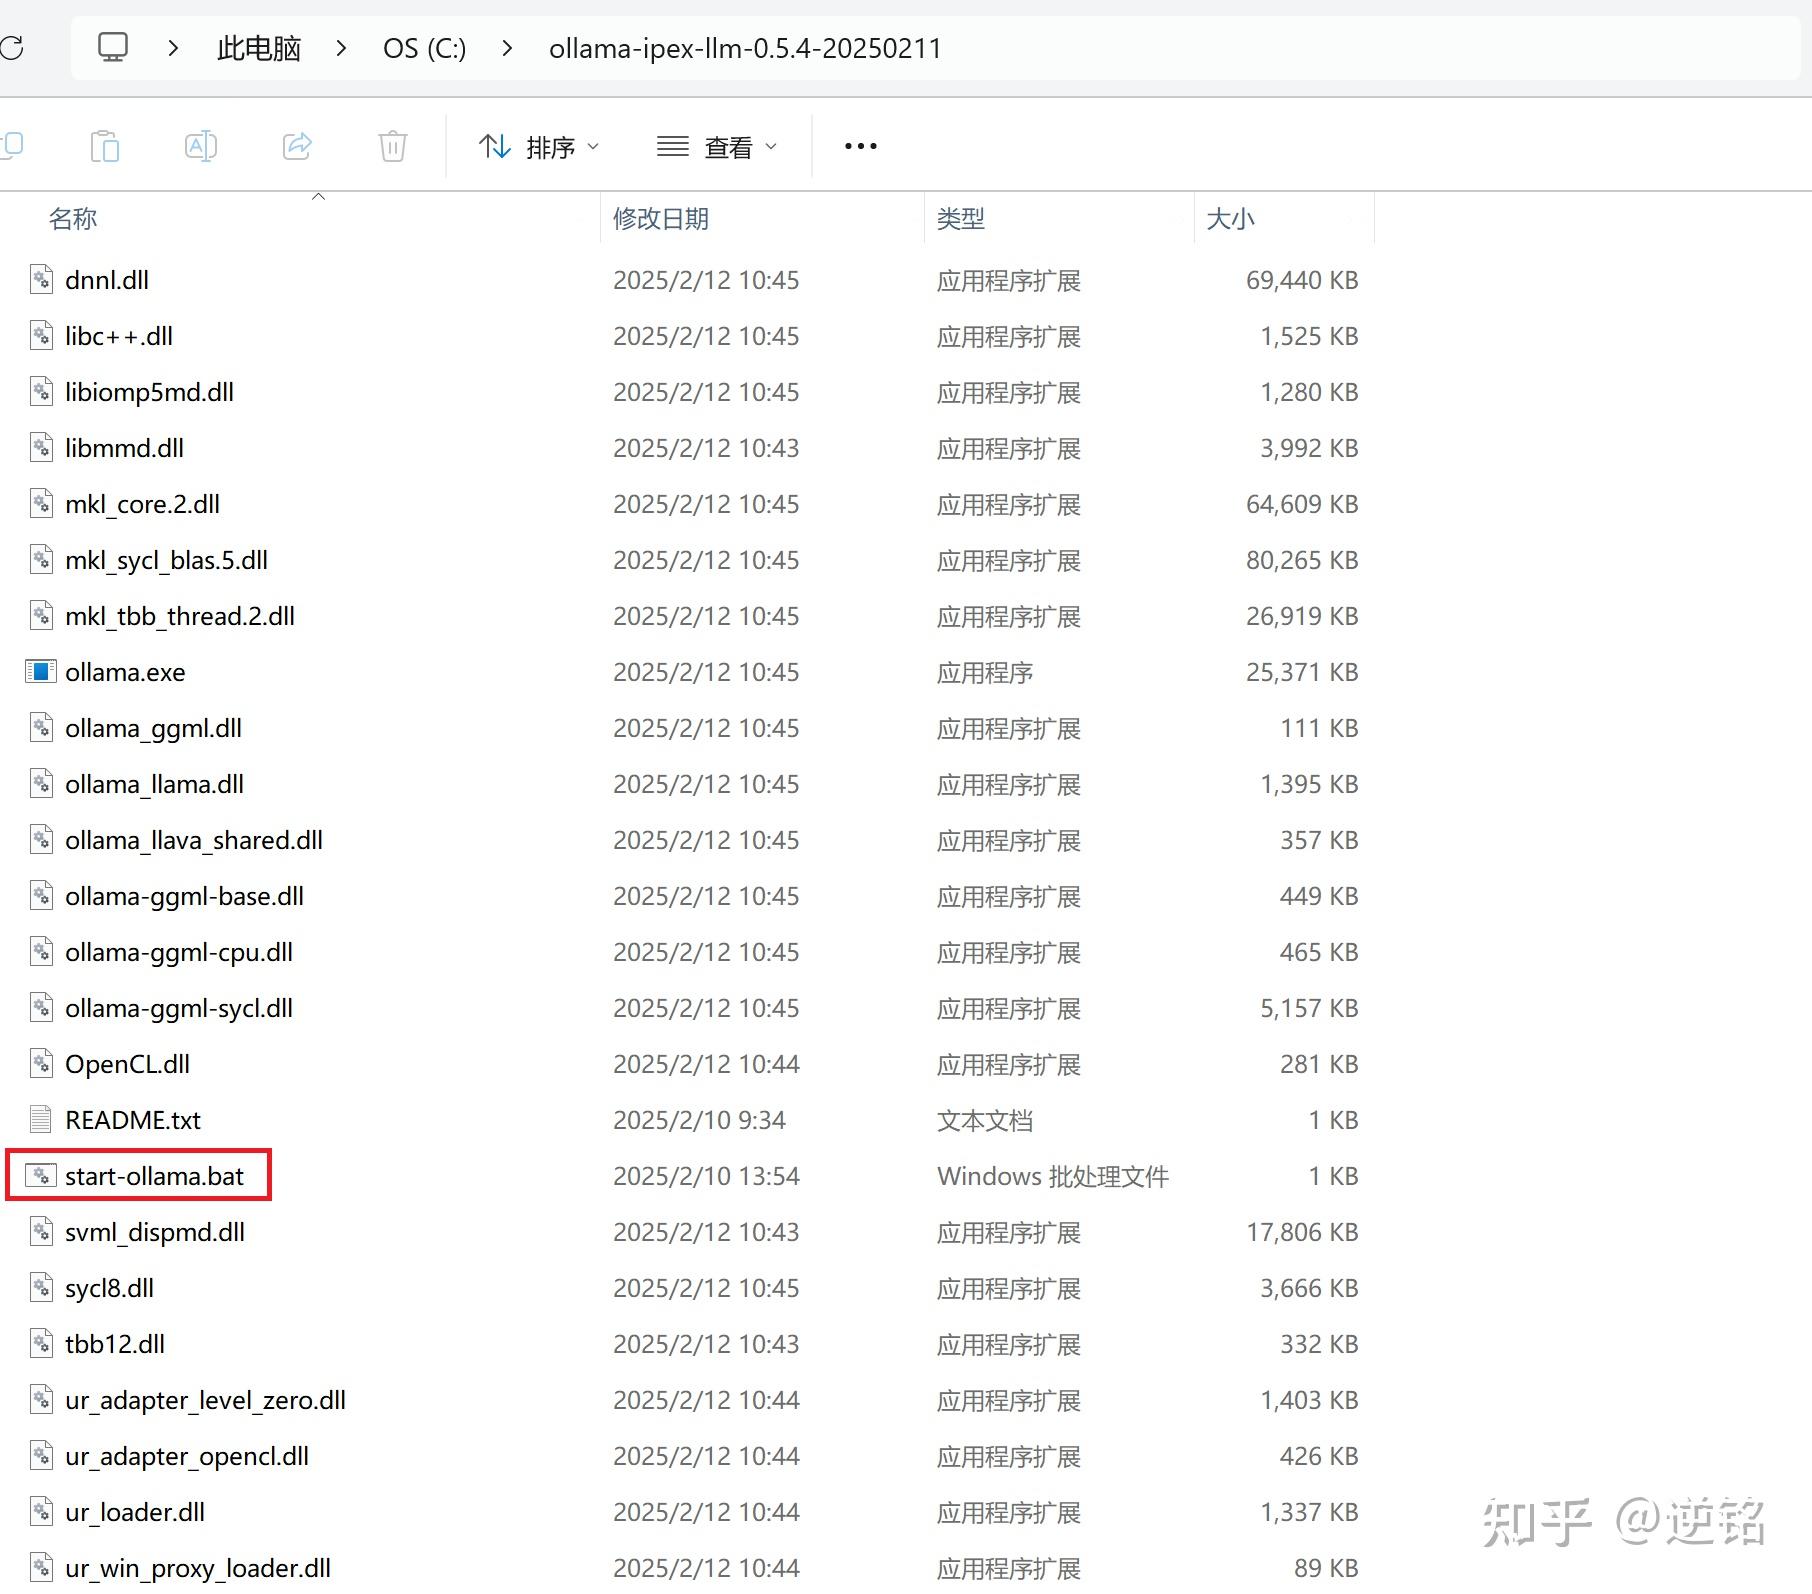This screenshot has width=1812, height=1594.
Task: Select the file ur_adapter_level_zero.dll
Action: 205,1400
